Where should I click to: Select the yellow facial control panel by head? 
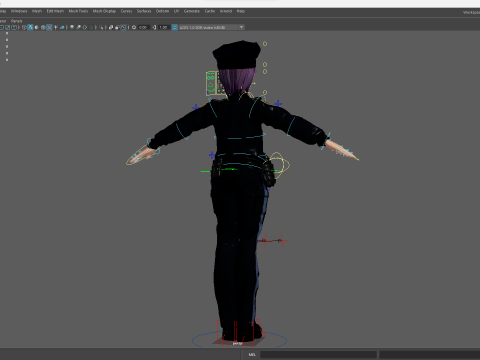click(211, 83)
